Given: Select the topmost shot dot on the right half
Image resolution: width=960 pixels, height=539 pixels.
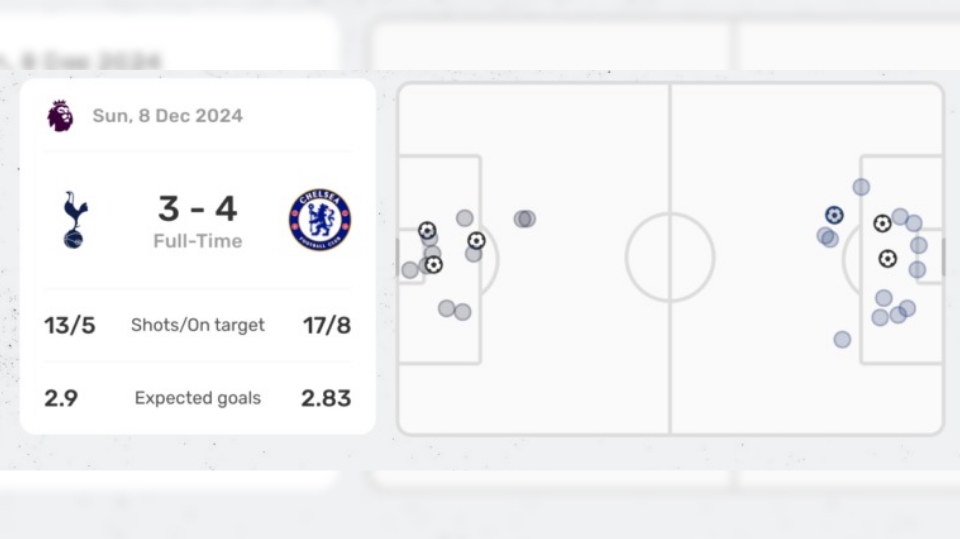Looking at the screenshot, I should click(x=861, y=187).
